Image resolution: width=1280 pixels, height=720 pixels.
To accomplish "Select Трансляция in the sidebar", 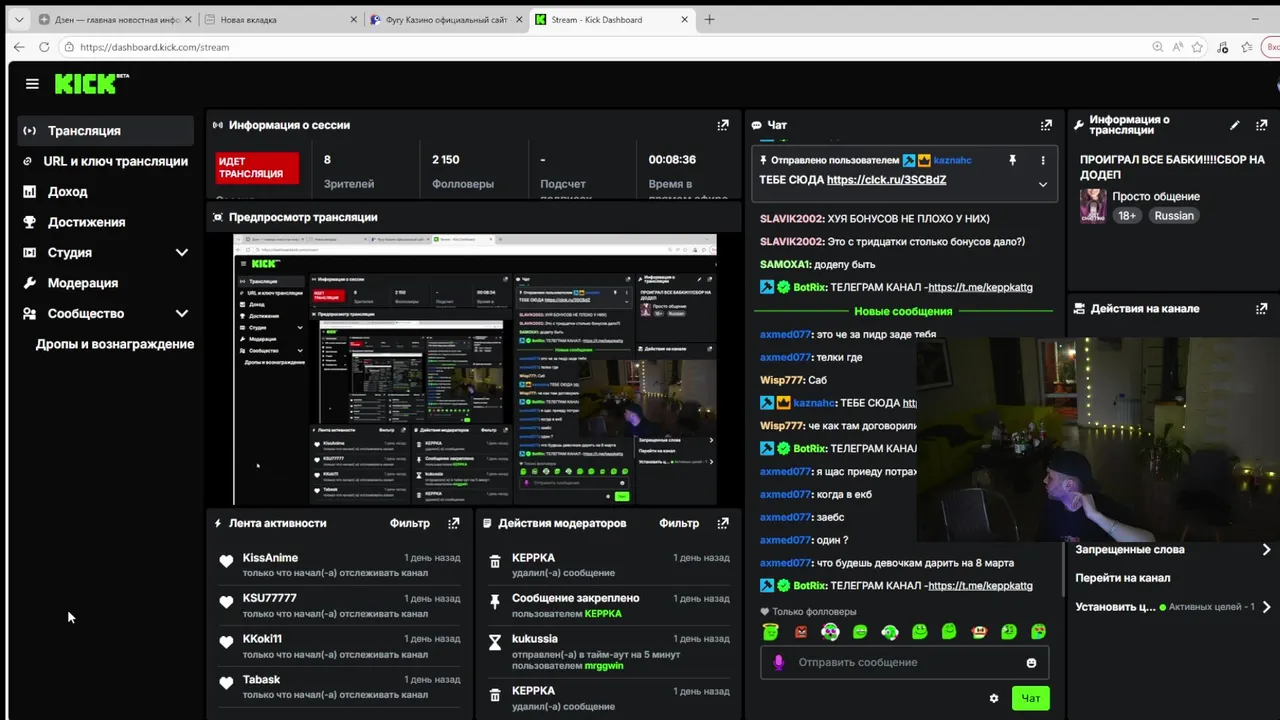I will click(105, 131).
